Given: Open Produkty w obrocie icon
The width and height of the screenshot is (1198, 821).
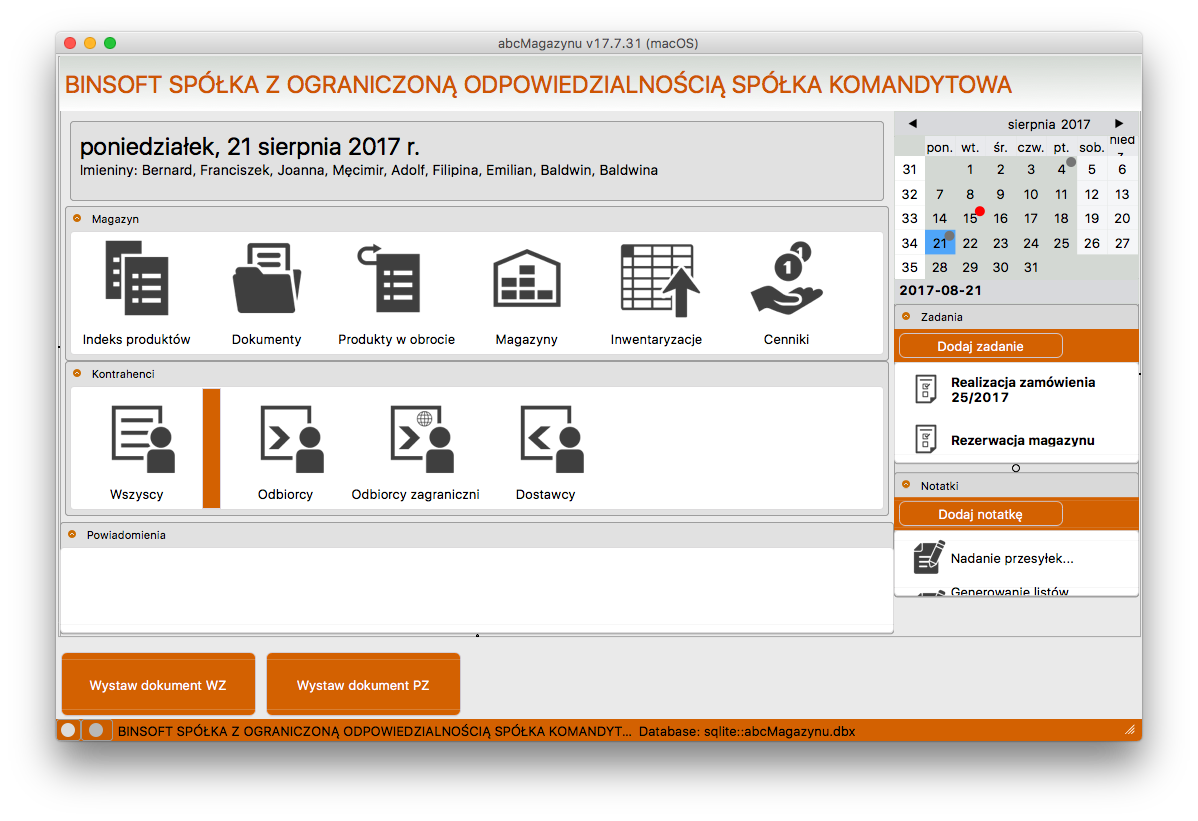Looking at the screenshot, I should tap(396, 280).
